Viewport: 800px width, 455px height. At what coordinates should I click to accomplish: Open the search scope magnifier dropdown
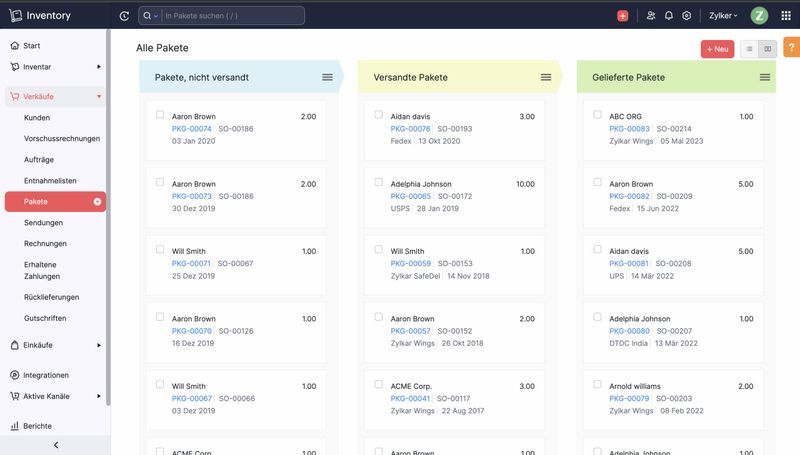point(150,16)
